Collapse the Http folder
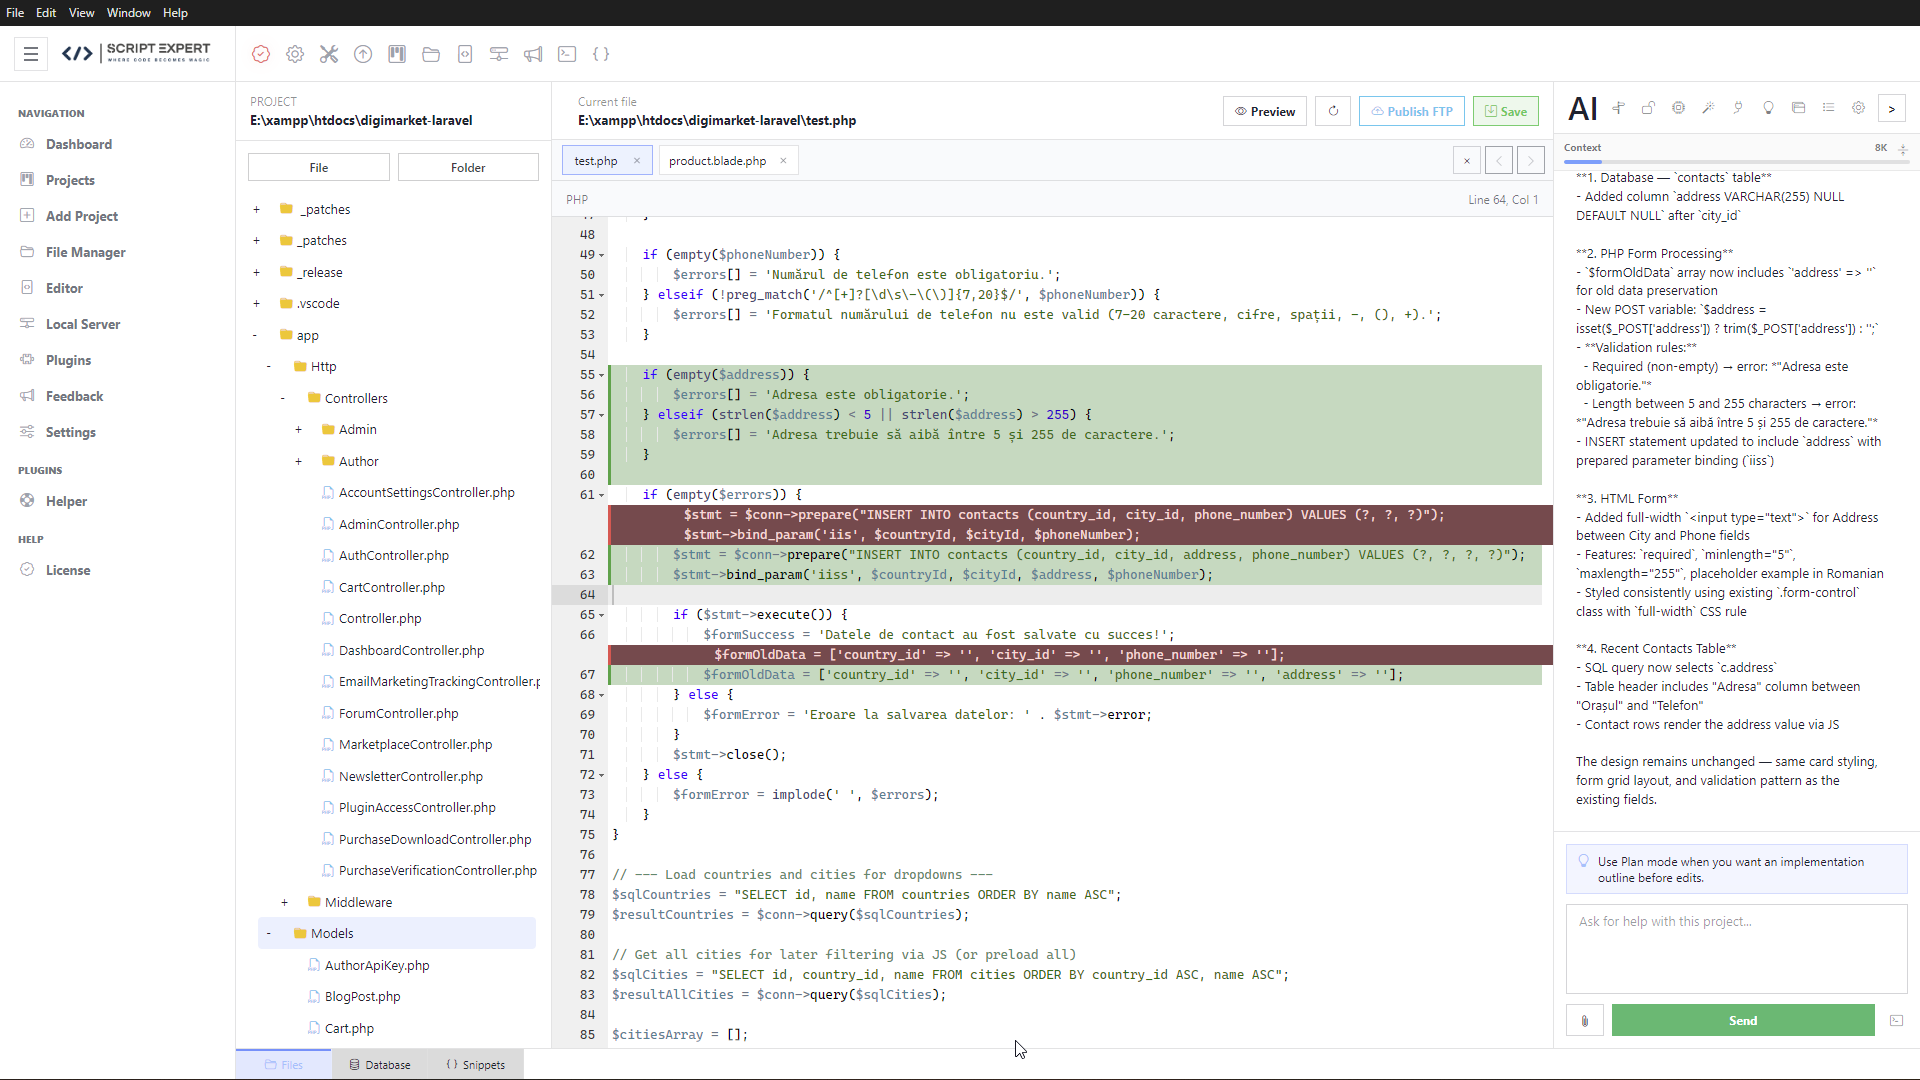The height and width of the screenshot is (1080, 1920). click(269, 366)
